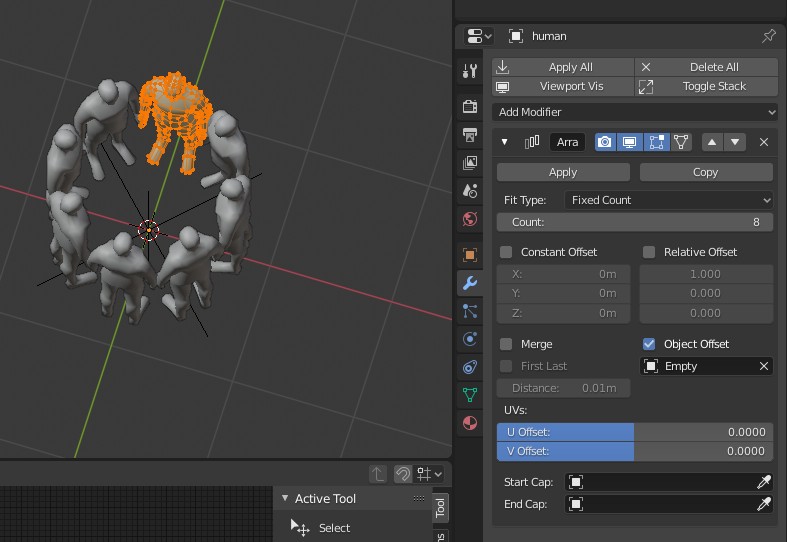787x542 pixels.
Task: Remove the Array modifier
Action: (x=764, y=142)
